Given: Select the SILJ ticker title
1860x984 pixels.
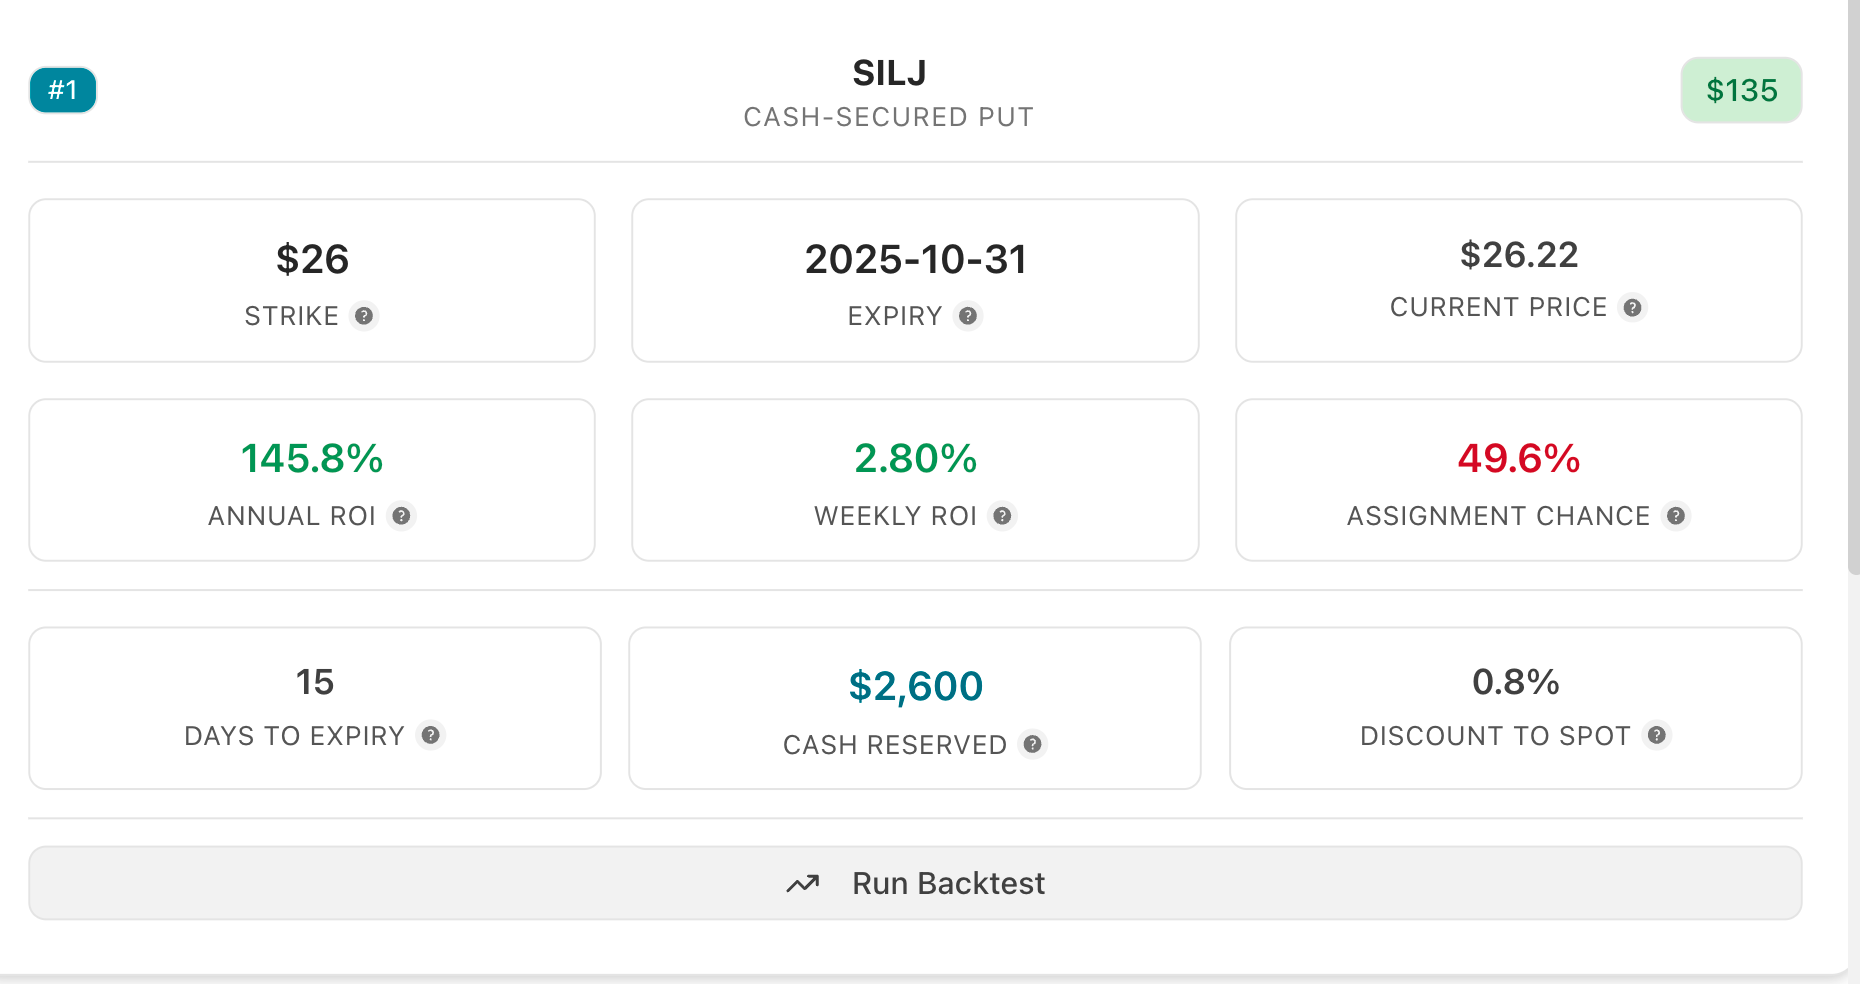Looking at the screenshot, I should tap(889, 73).
